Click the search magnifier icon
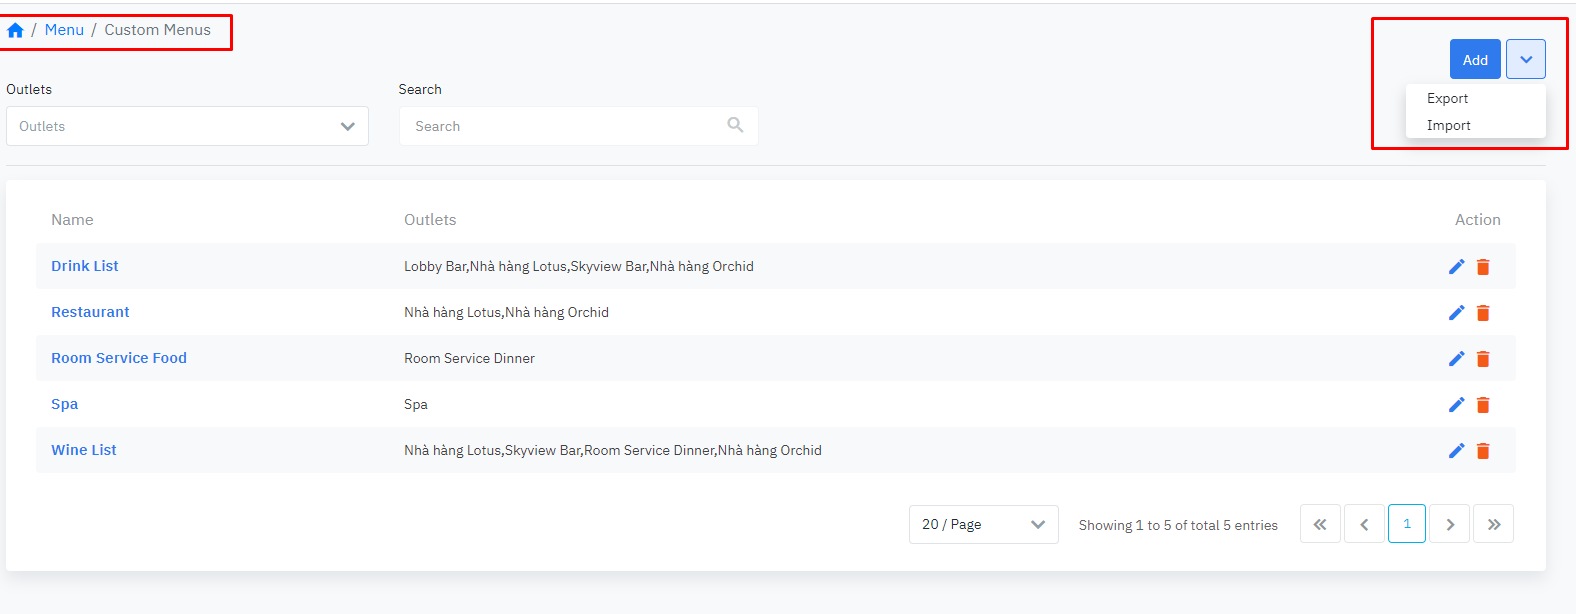Viewport: 1576px width, 614px height. (x=735, y=125)
